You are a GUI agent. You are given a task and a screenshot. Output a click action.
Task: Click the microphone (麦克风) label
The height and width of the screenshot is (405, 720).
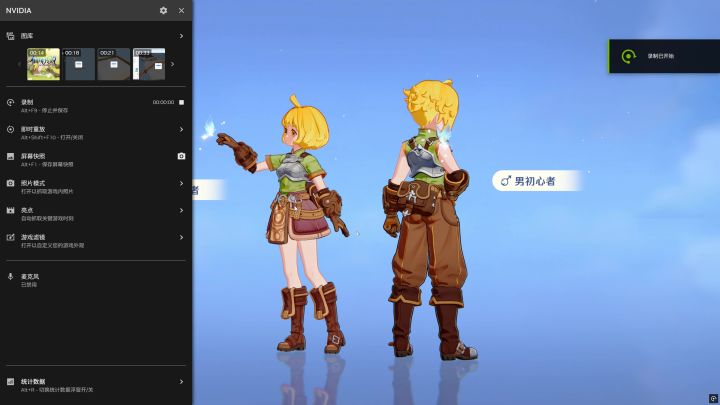pyautogui.click(x=30, y=276)
